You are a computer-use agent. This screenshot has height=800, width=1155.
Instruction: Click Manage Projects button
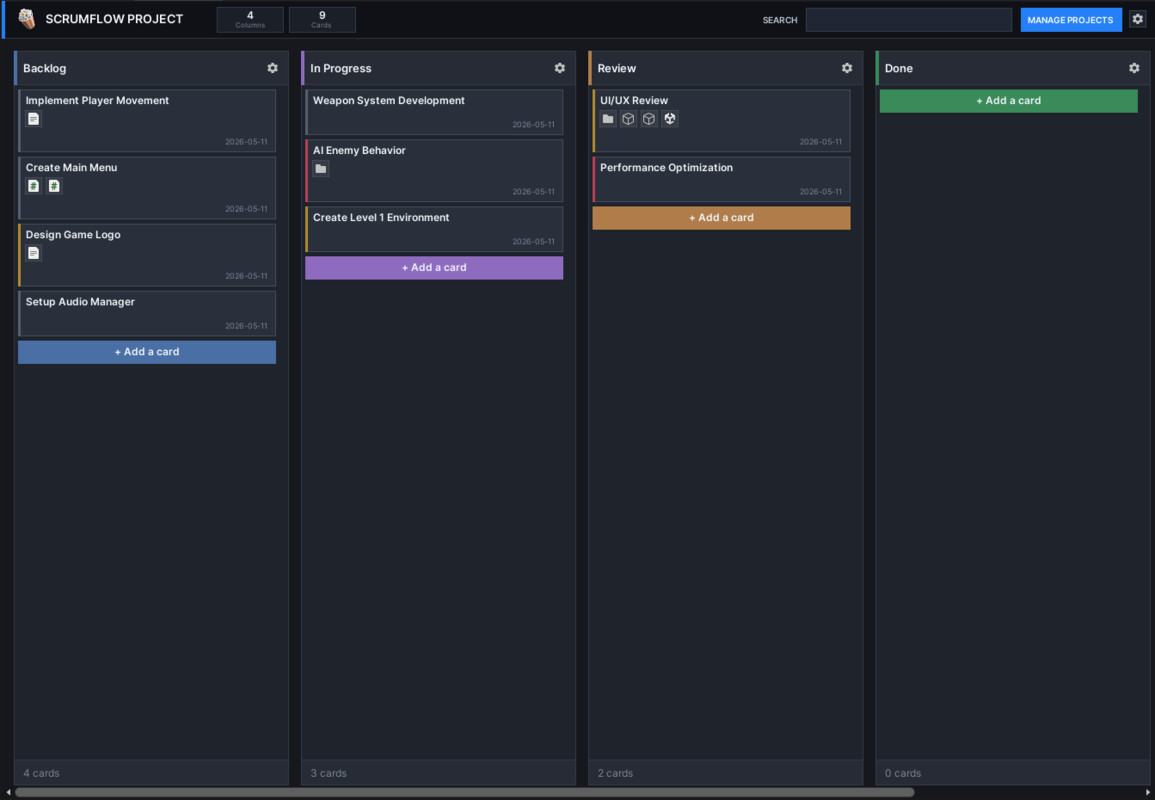(x=1070, y=20)
